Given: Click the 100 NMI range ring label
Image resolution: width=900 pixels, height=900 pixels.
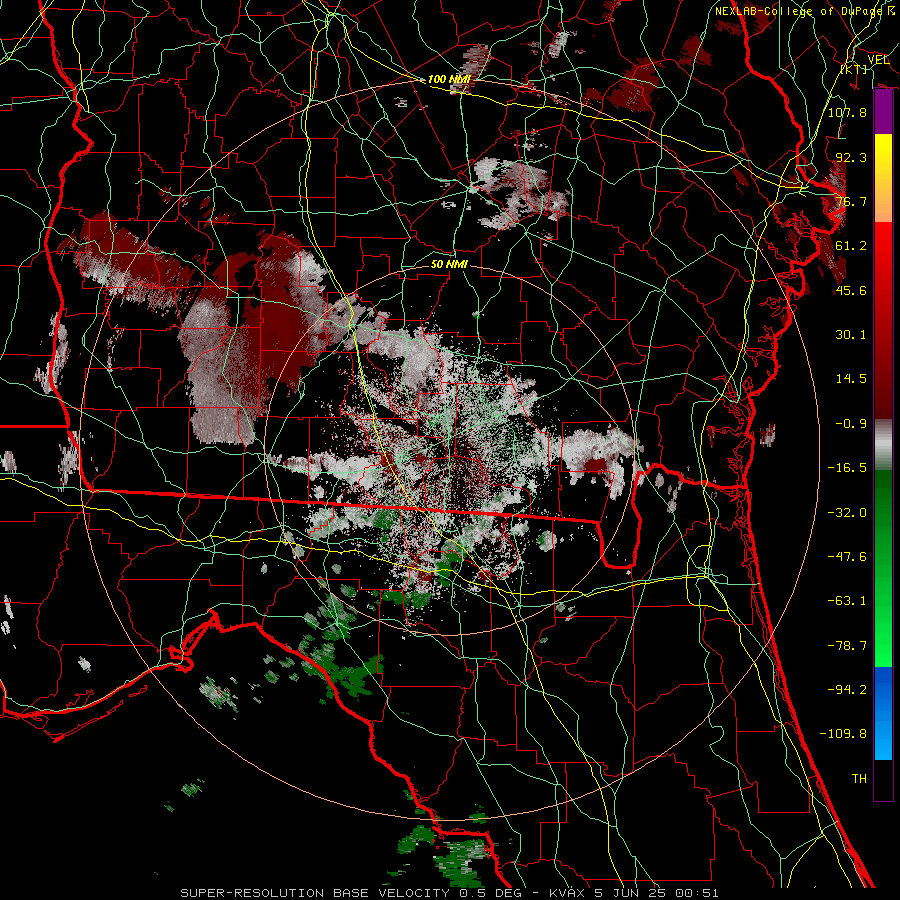Looking at the screenshot, I should tap(449, 79).
